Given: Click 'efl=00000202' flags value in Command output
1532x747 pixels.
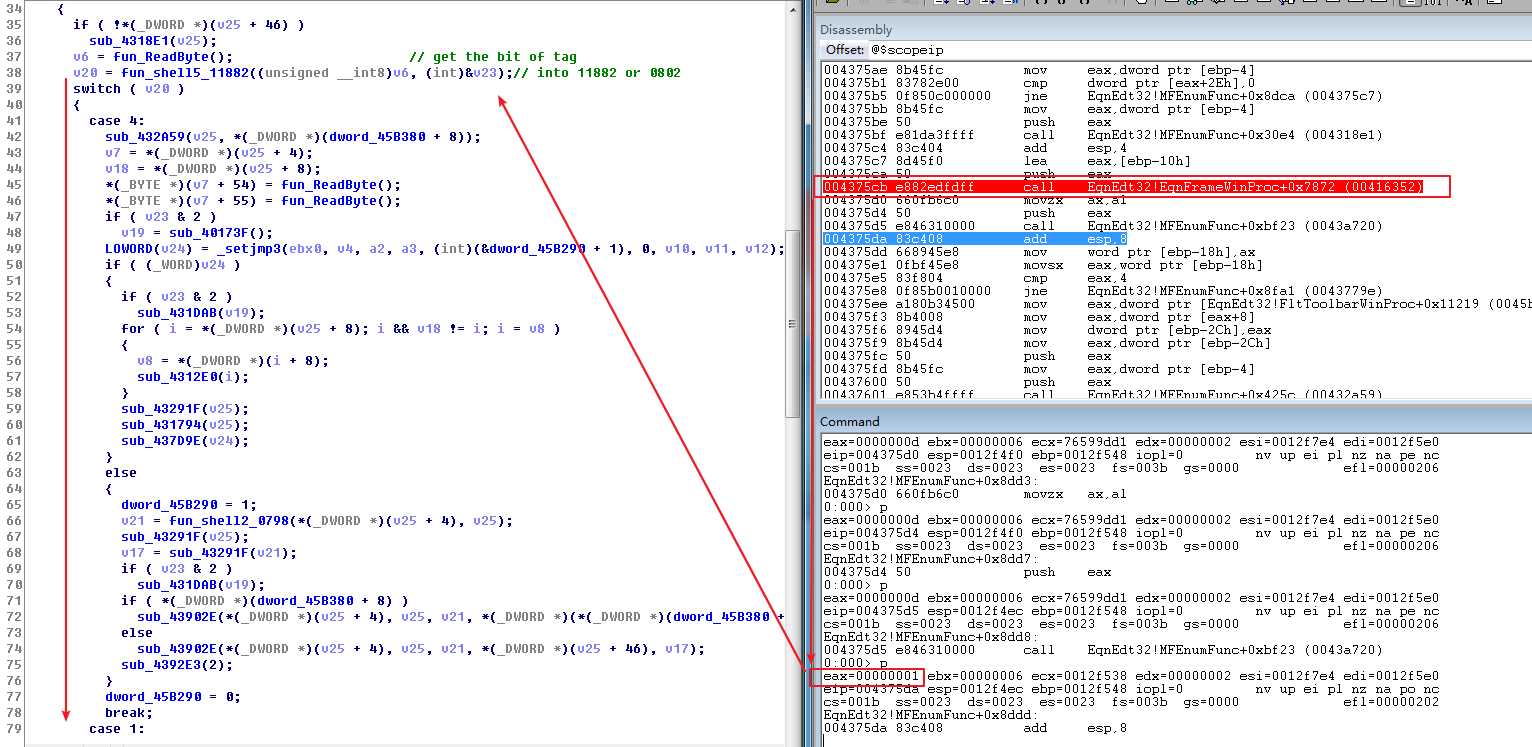Looking at the screenshot, I should tap(1392, 702).
